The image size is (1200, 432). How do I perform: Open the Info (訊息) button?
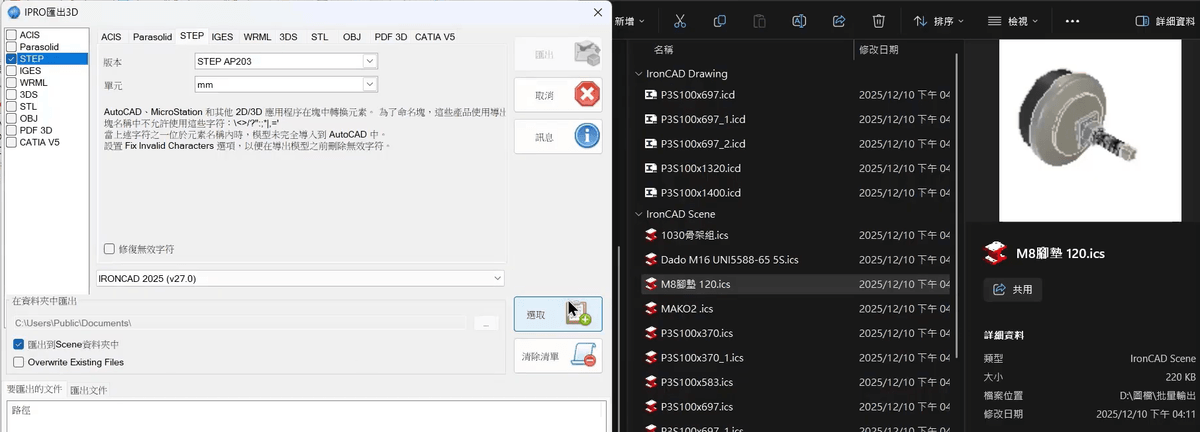[x=558, y=136]
